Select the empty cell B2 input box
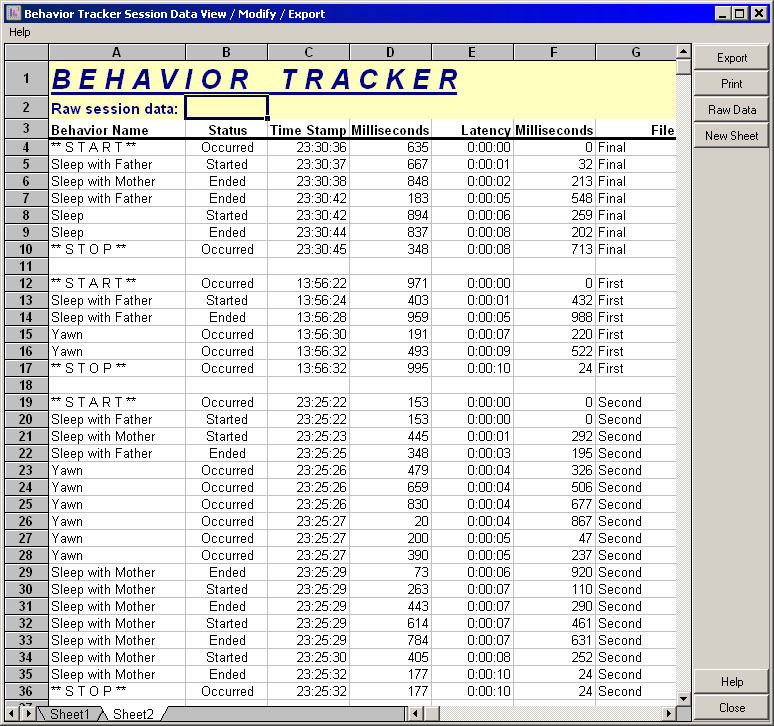This screenshot has width=774, height=726. coord(227,108)
